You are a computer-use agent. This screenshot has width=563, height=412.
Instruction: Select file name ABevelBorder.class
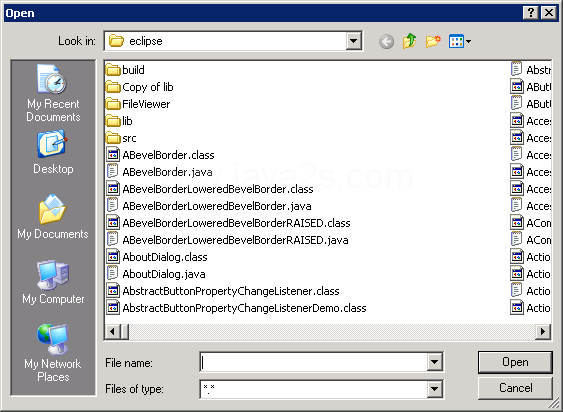point(168,155)
